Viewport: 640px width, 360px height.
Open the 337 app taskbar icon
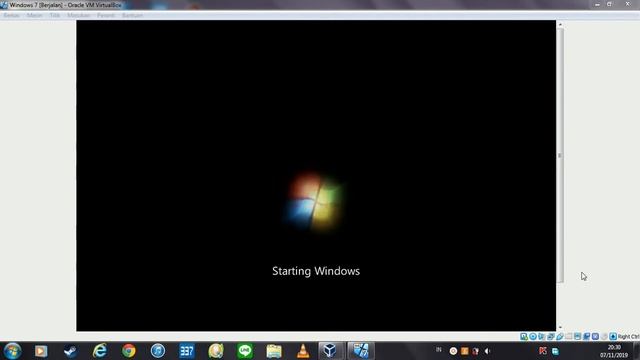(187, 351)
